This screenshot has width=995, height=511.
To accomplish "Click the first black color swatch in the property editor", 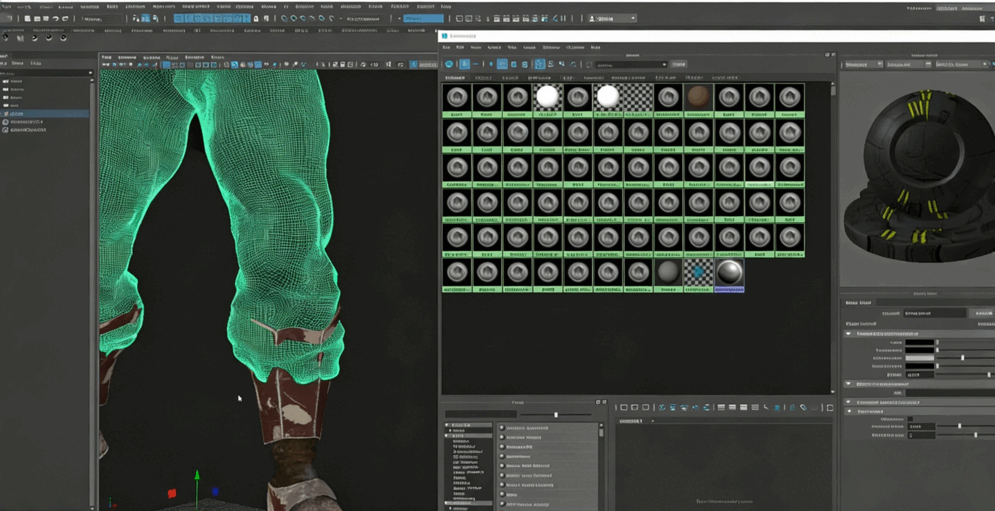I will [x=919, y=342].
